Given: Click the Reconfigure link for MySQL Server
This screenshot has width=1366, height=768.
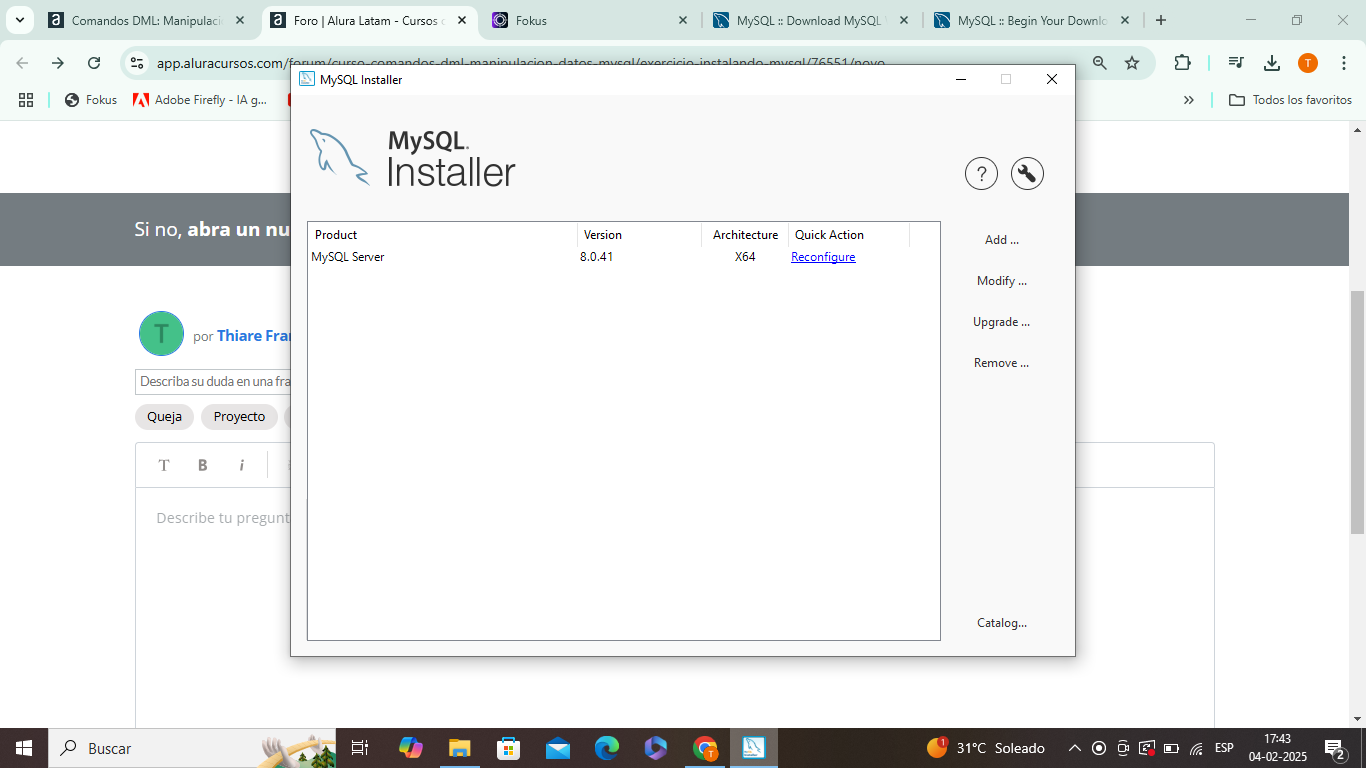Looking at the screenshot, I should point(823,257).
